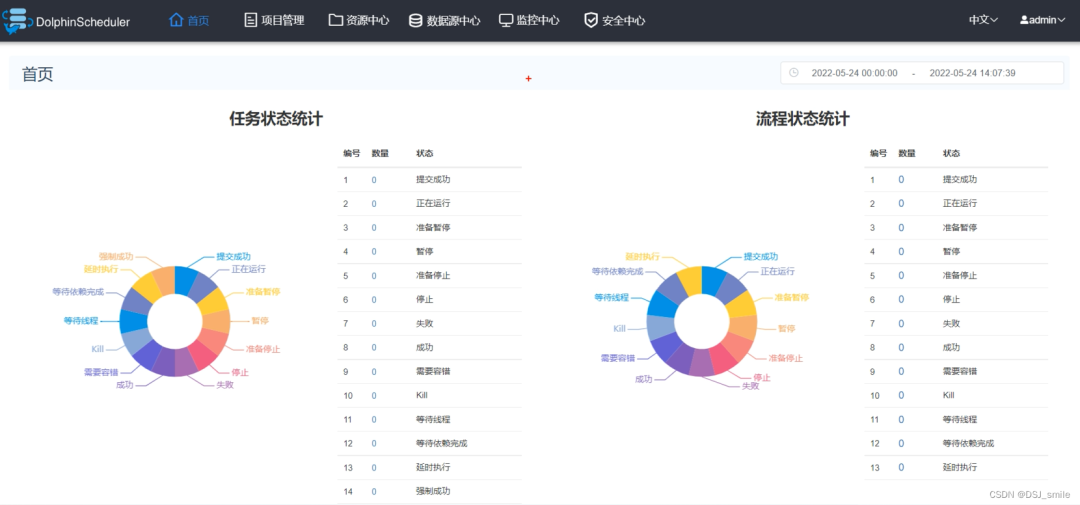Click 状态 column header in process table
This screenshot has width=1080, height=505.
952,153
